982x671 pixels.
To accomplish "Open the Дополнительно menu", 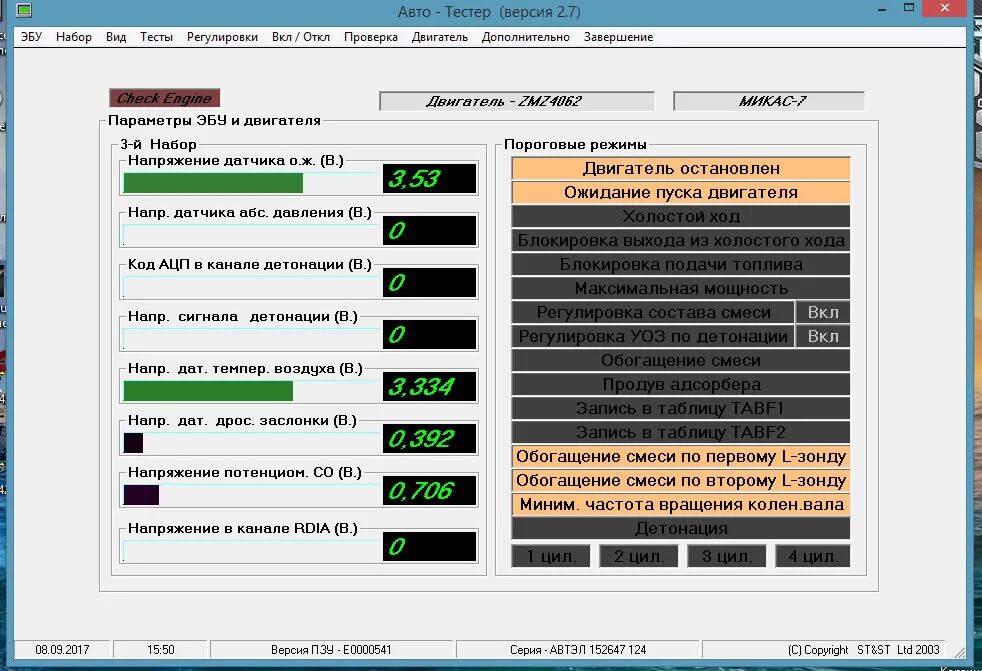I will click(526, 37).
